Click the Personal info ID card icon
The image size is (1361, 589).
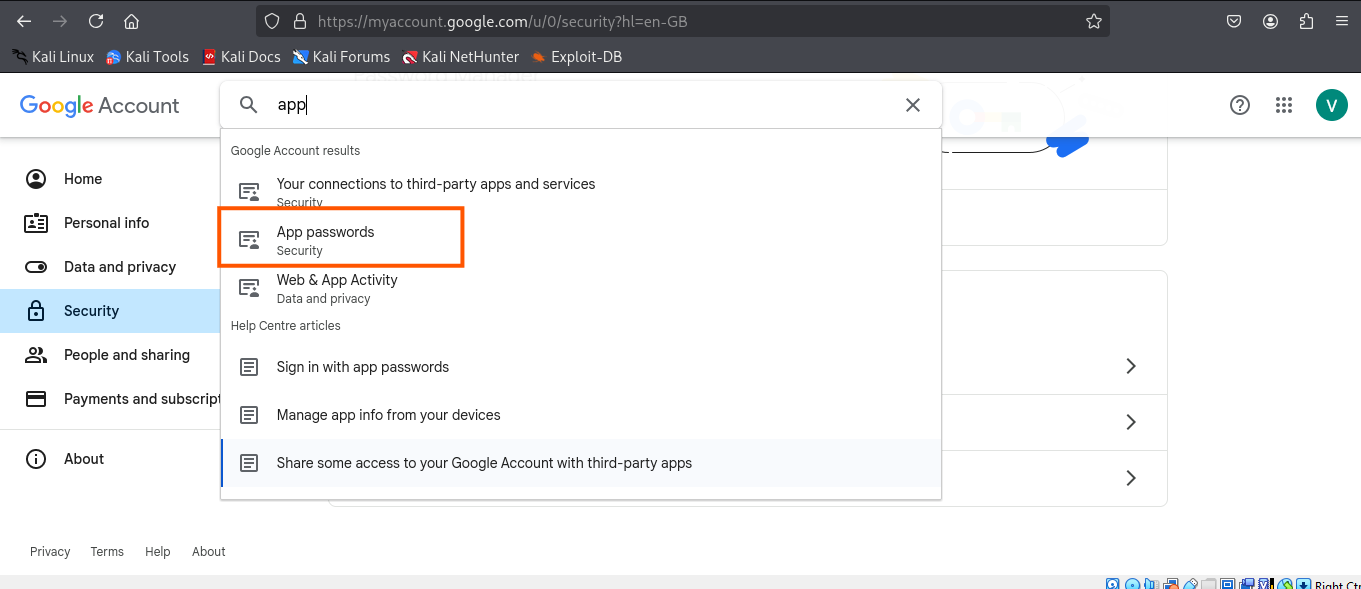pyautogui.click(x=36, y=223)
